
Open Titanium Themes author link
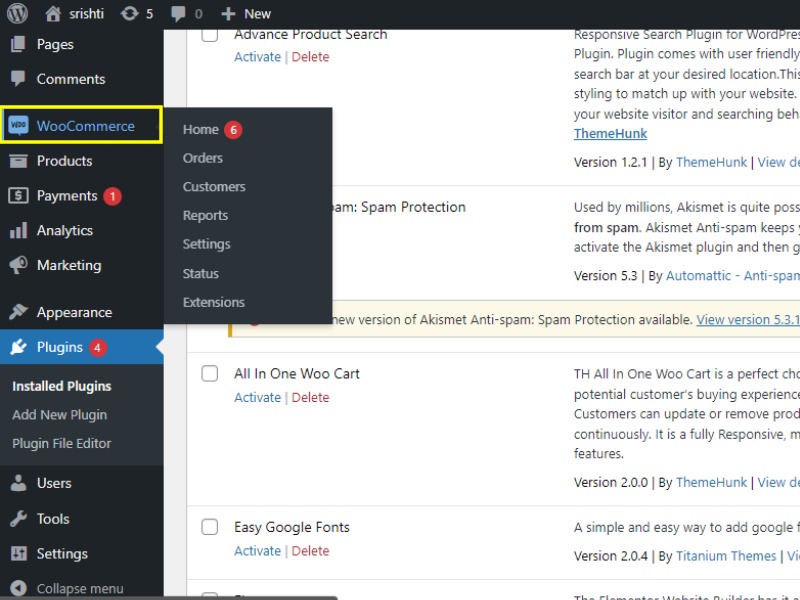tap(726, 556)
